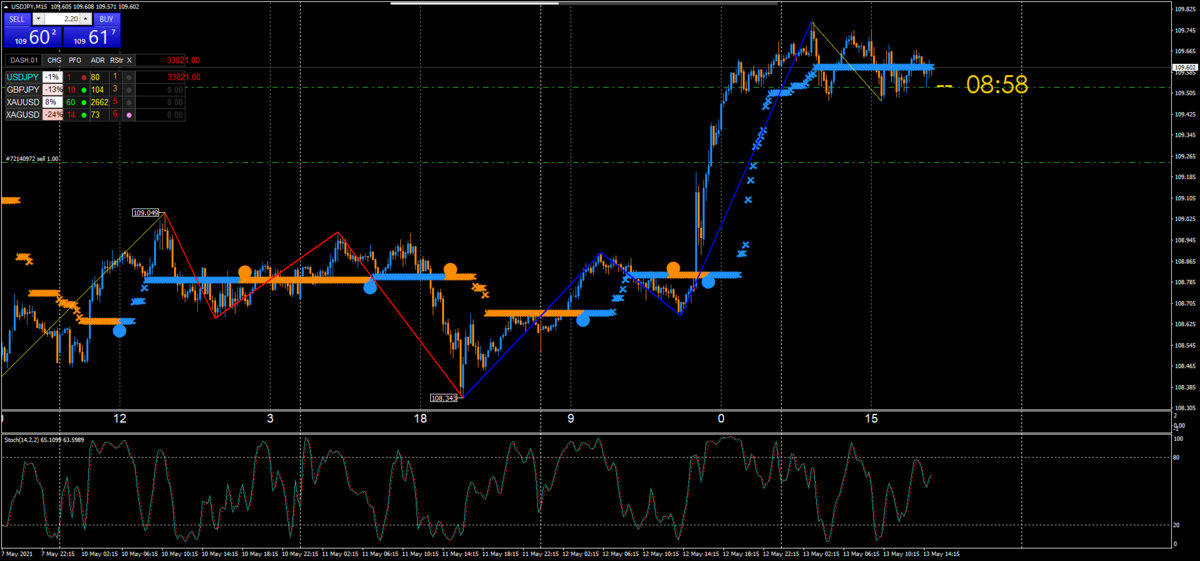The width and height of the screenshot is (1200, 561).
Task: Increase lot size with up arrow
Action: [x=85, y=19]
